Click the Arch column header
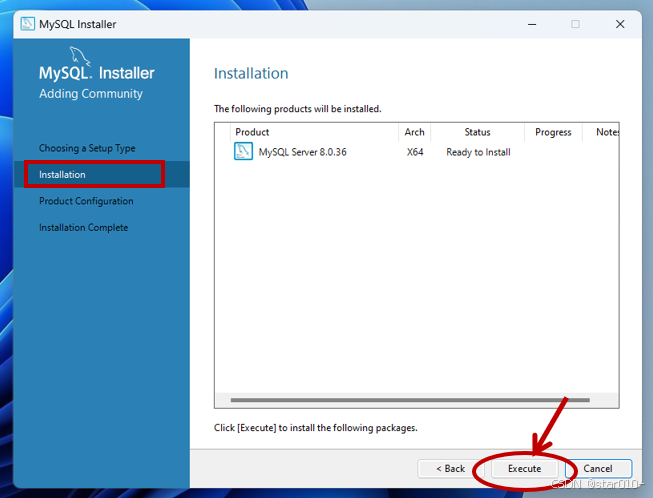Screen dimensions: 653x498 coord(414,132)
